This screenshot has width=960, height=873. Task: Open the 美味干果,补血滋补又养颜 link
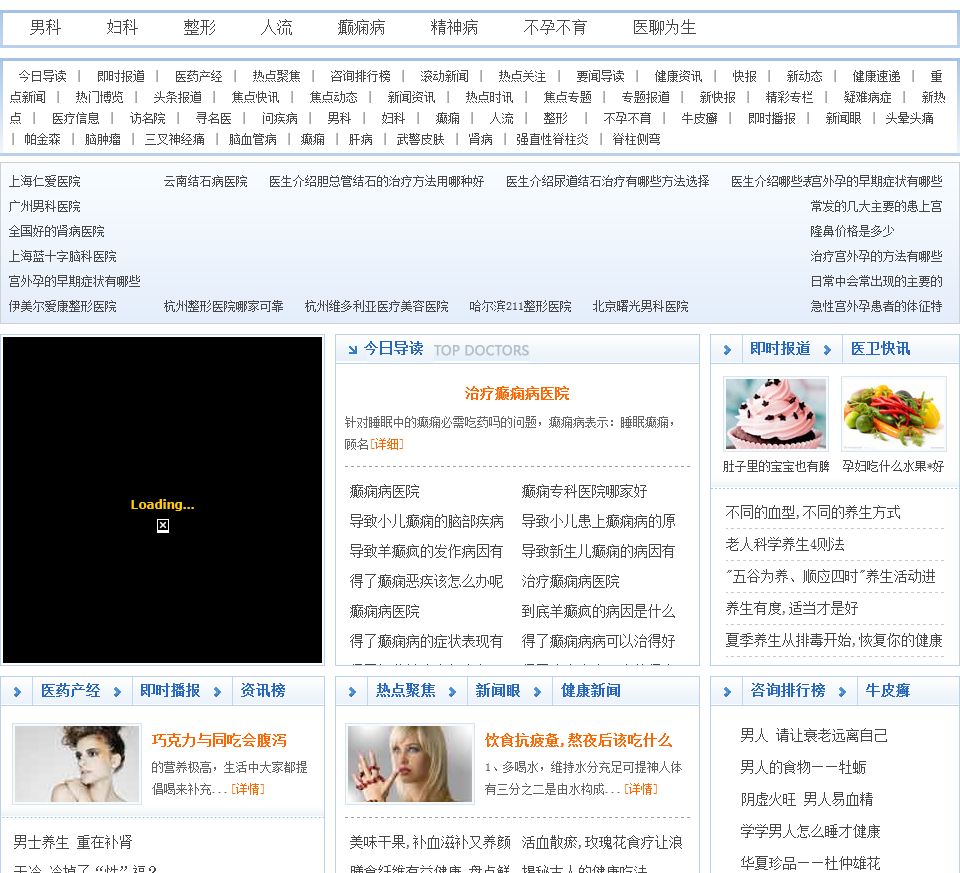[430, 842]
